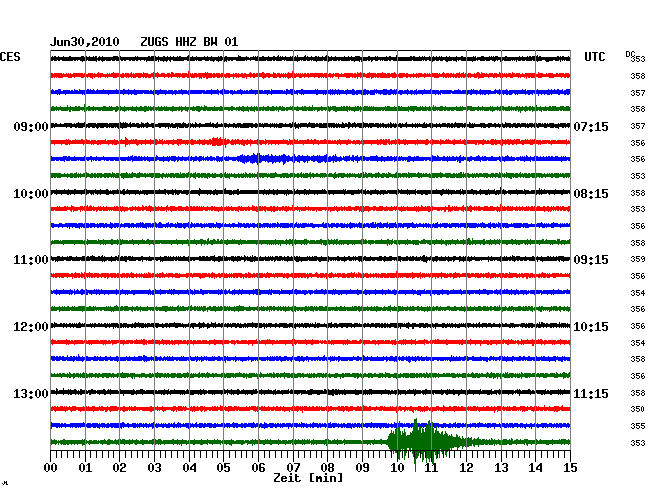Image resolution: width=650 pixels, height=494 pixels.
Task: Click minute tick label "14"
Action: 535,467
